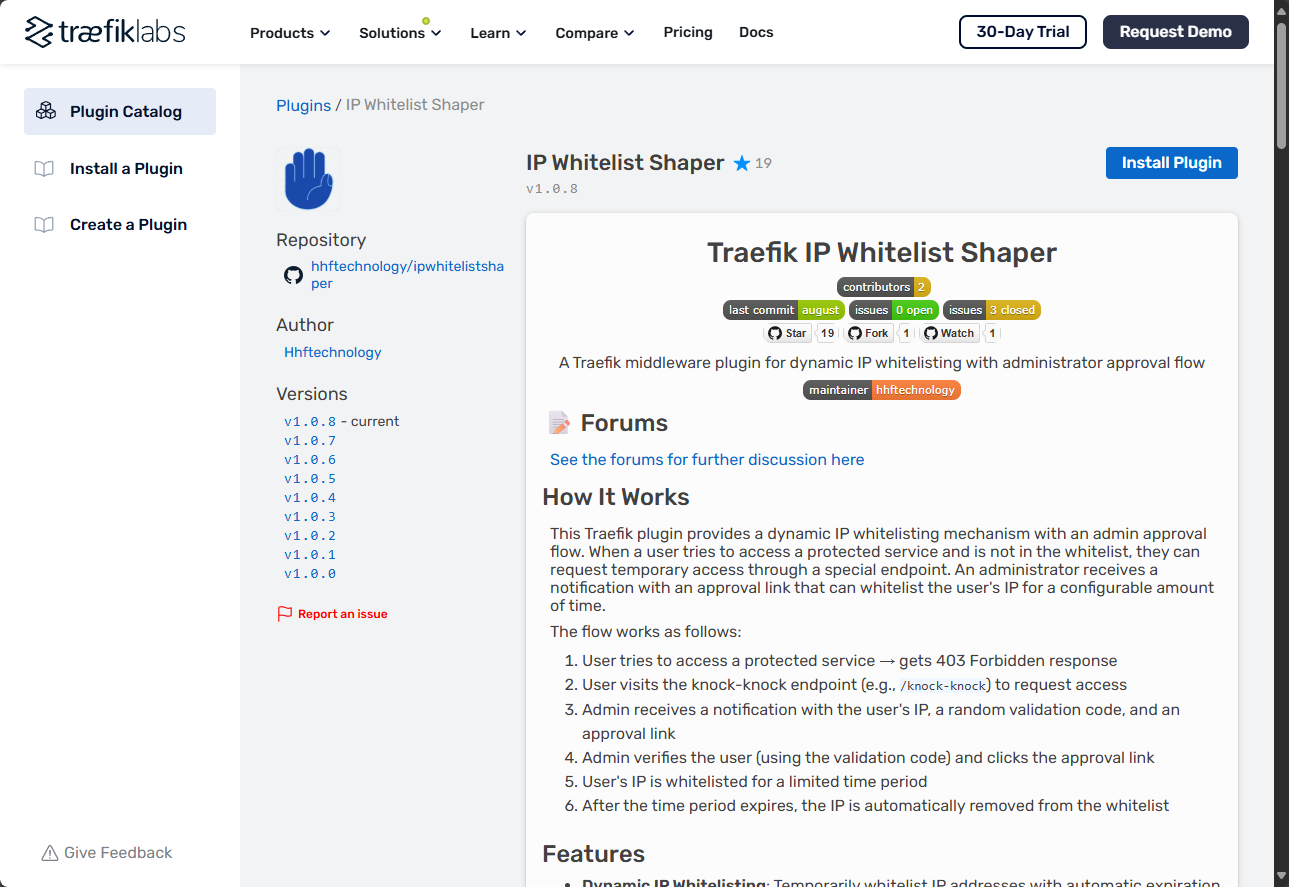Click the issues 3 closed badge

coord(992,310)
